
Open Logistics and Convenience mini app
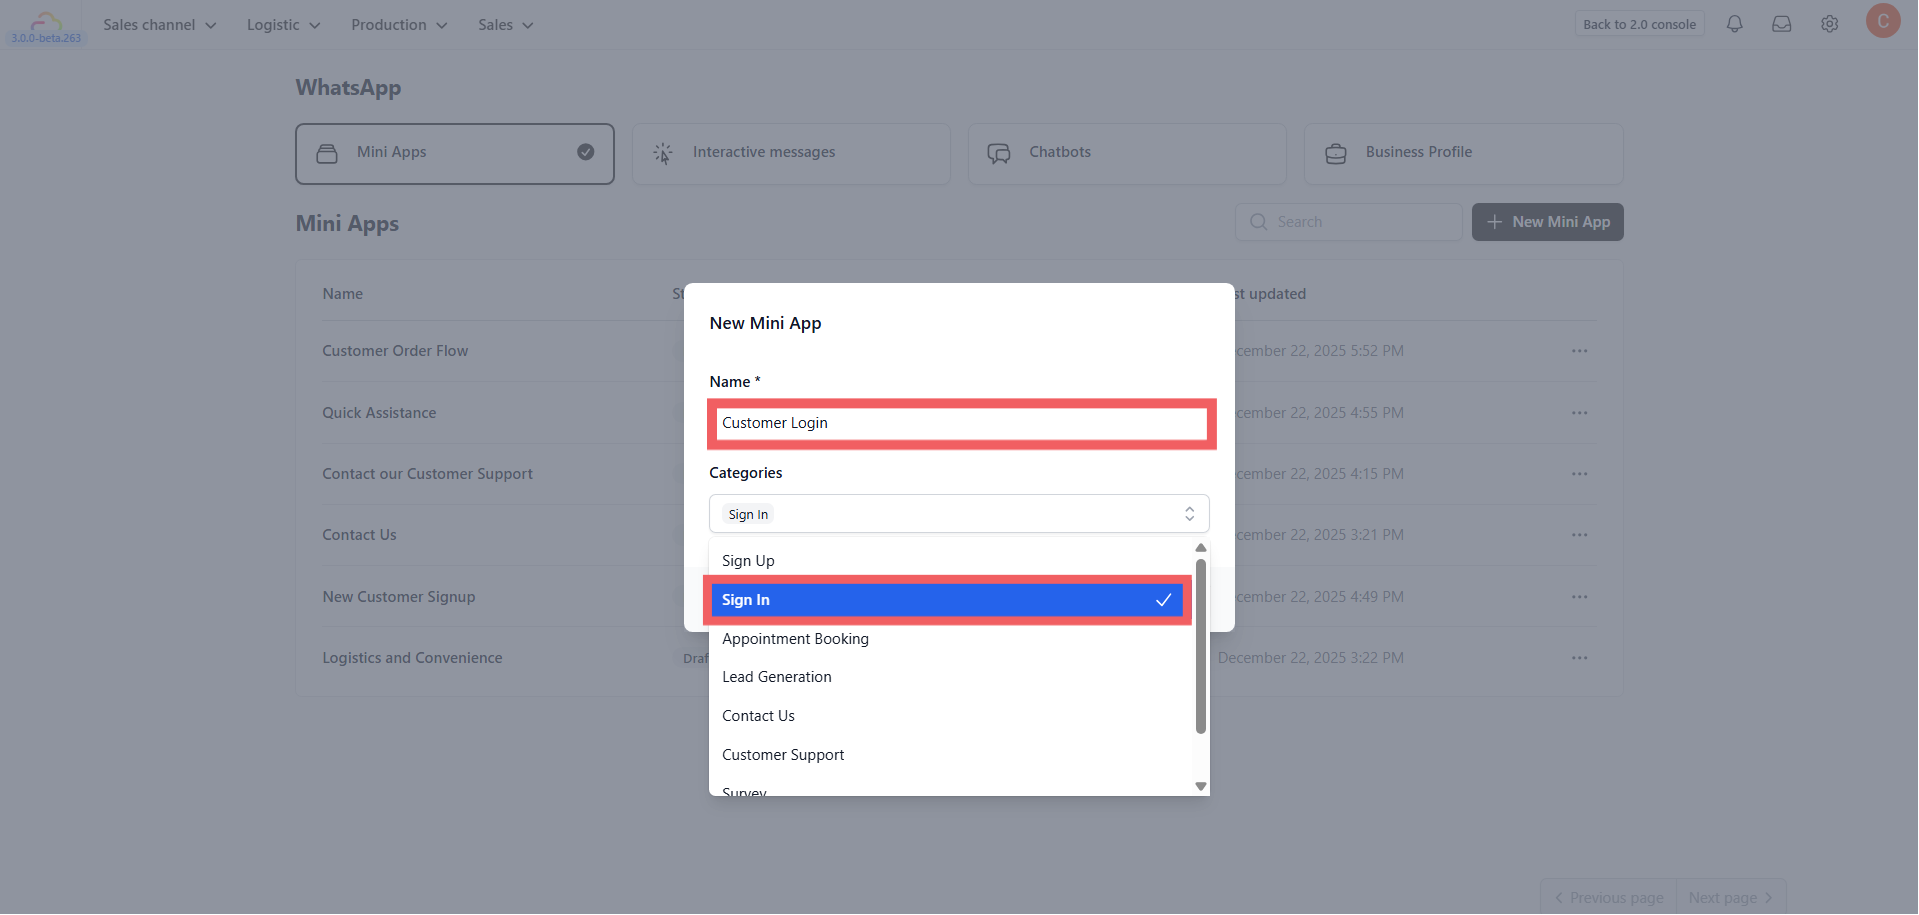tap(412, 658)
